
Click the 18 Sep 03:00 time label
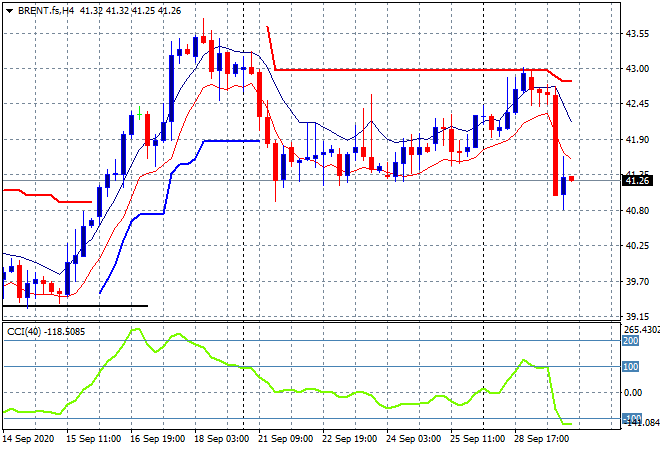tap(221, 439)
